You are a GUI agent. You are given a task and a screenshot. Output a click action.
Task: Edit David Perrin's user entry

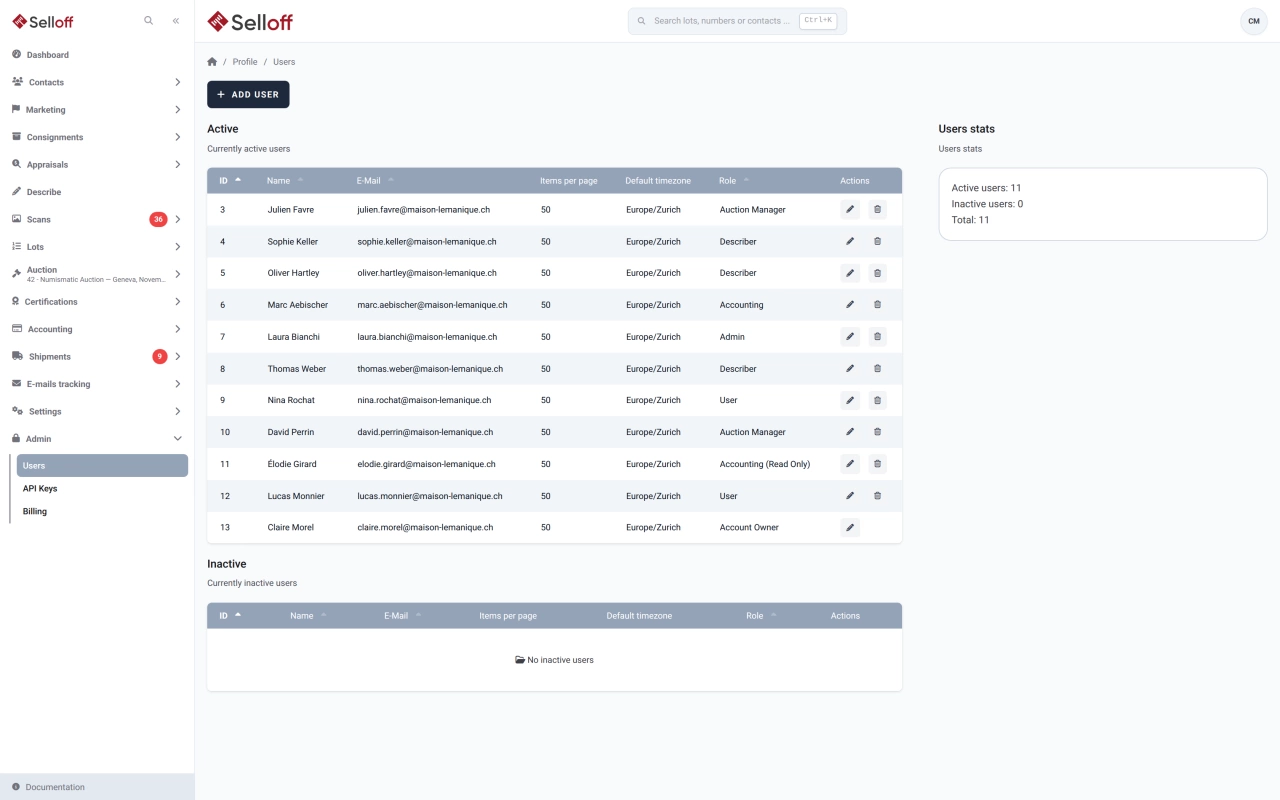[x=850, y=432]
